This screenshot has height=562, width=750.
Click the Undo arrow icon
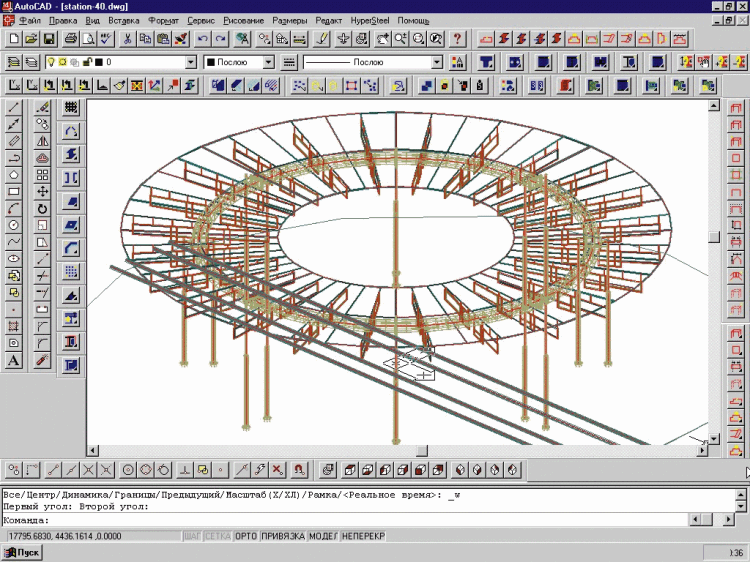tap(203, 39)
